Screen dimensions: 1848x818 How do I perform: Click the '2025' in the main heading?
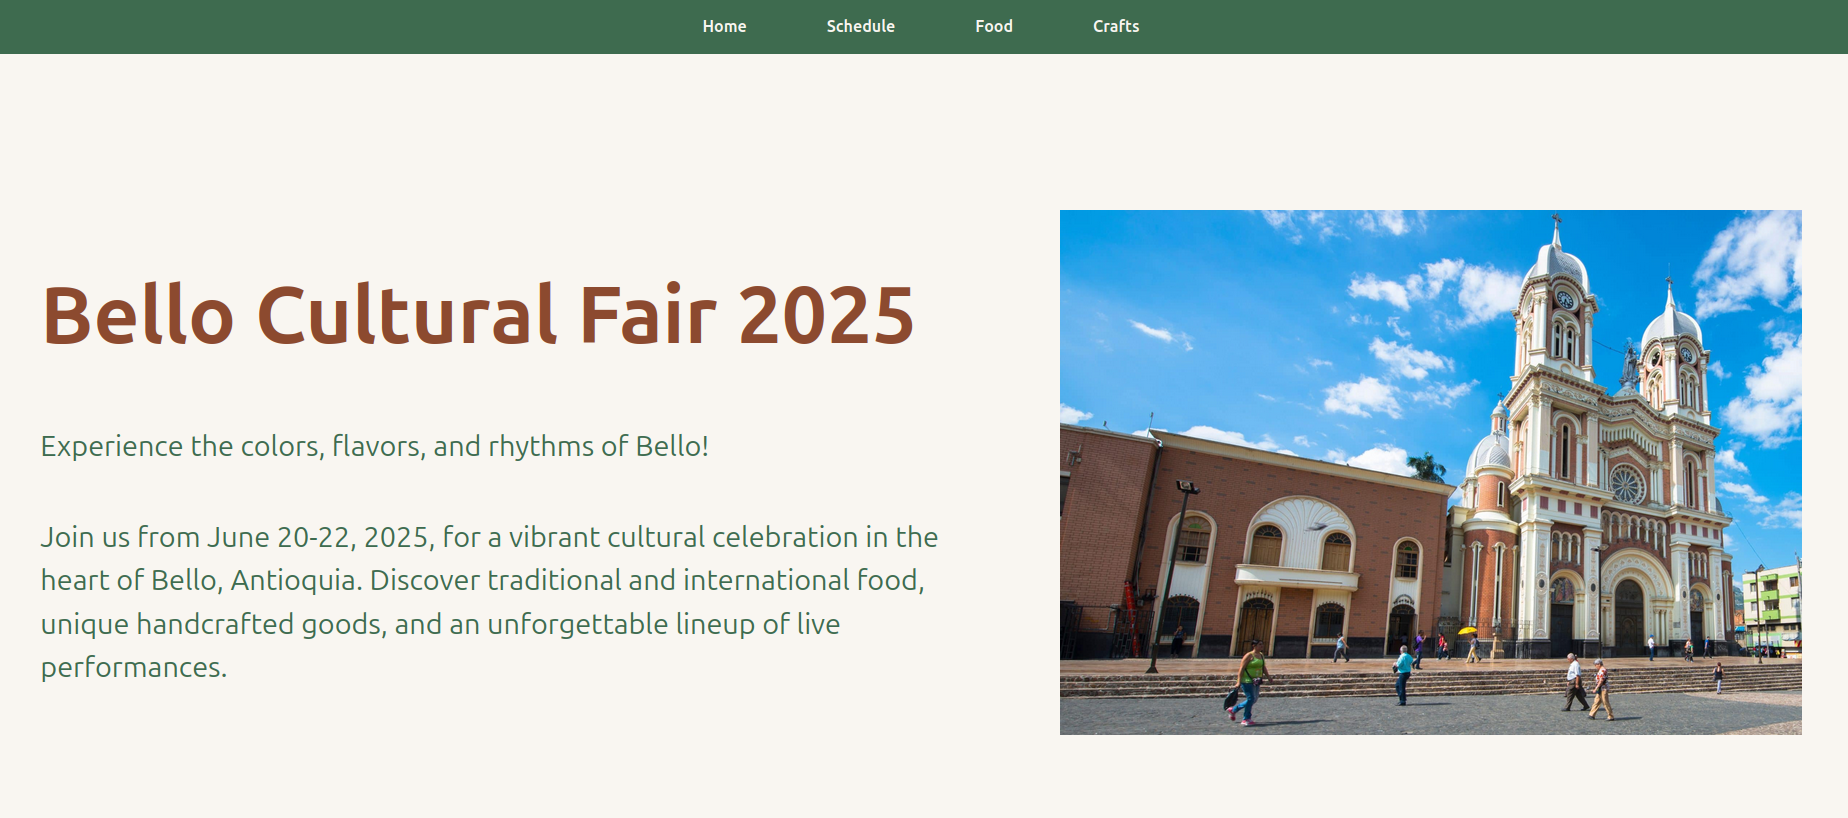[x=826, y=315]
